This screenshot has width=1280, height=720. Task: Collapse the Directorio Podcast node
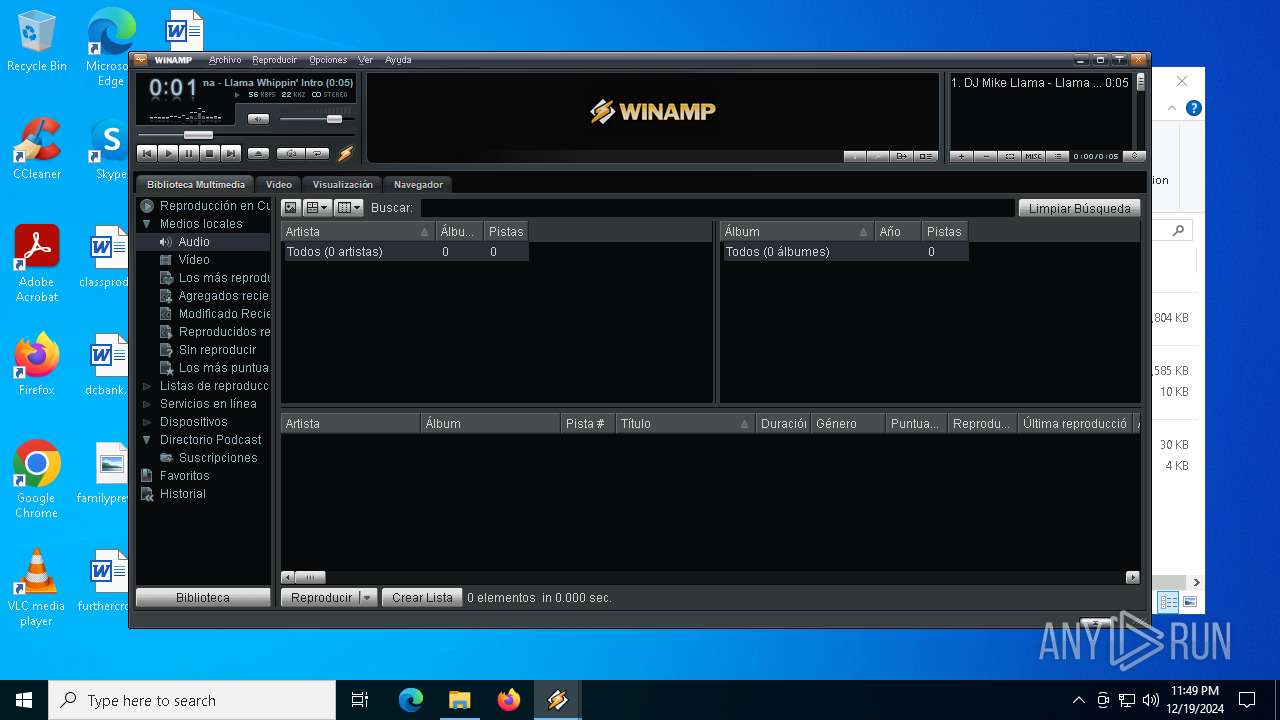tap(147, 440)
